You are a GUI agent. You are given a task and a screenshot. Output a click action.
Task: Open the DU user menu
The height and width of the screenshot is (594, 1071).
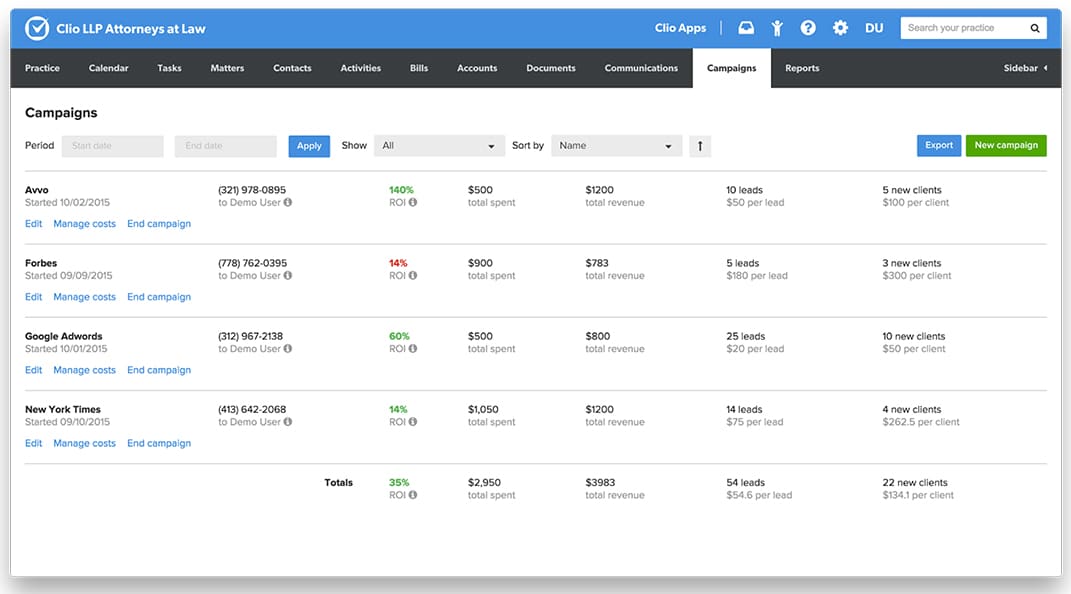(874, 28)
